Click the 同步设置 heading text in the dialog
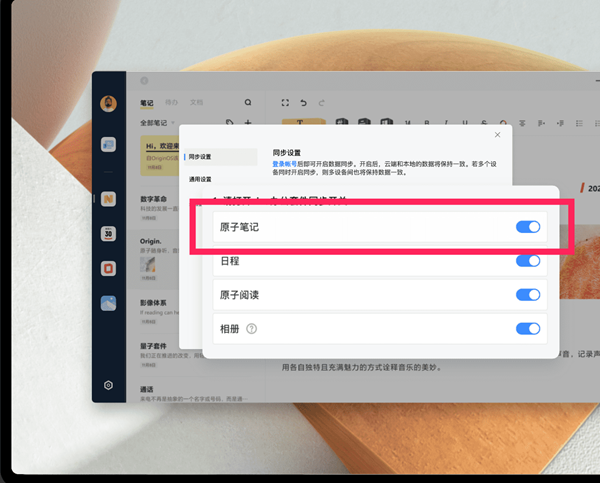The height and width of the screenshot is (483, 600). 287,153
